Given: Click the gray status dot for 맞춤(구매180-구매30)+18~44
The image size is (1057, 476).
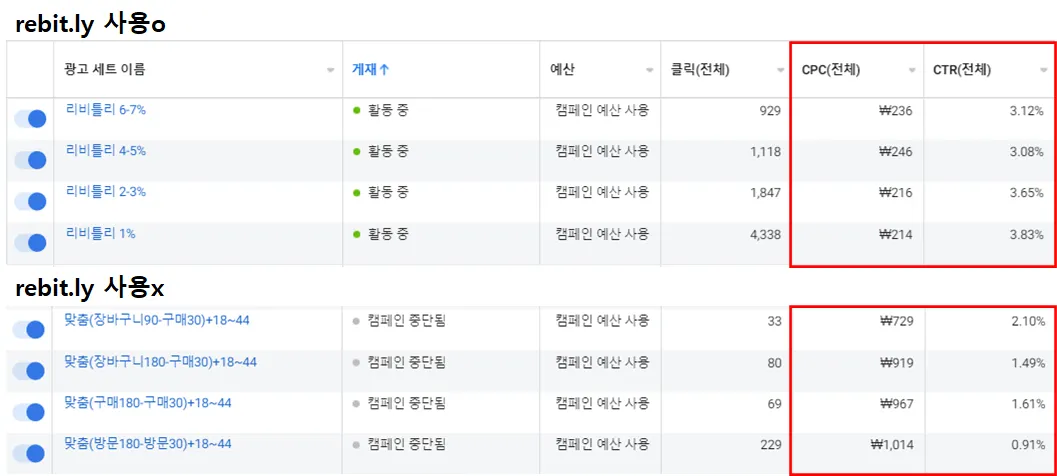Looking at the screenshot, I should tap(356, 404).
